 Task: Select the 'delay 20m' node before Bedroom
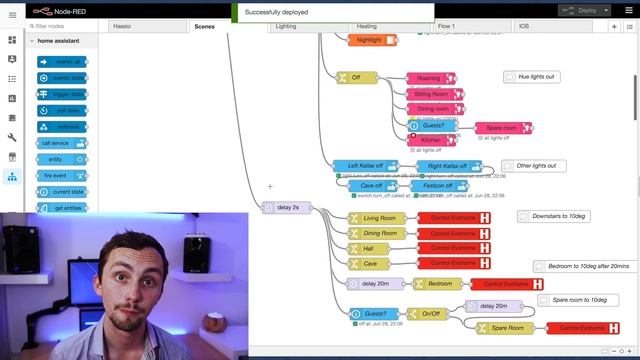pyautogui.click(x=375, y=284)
